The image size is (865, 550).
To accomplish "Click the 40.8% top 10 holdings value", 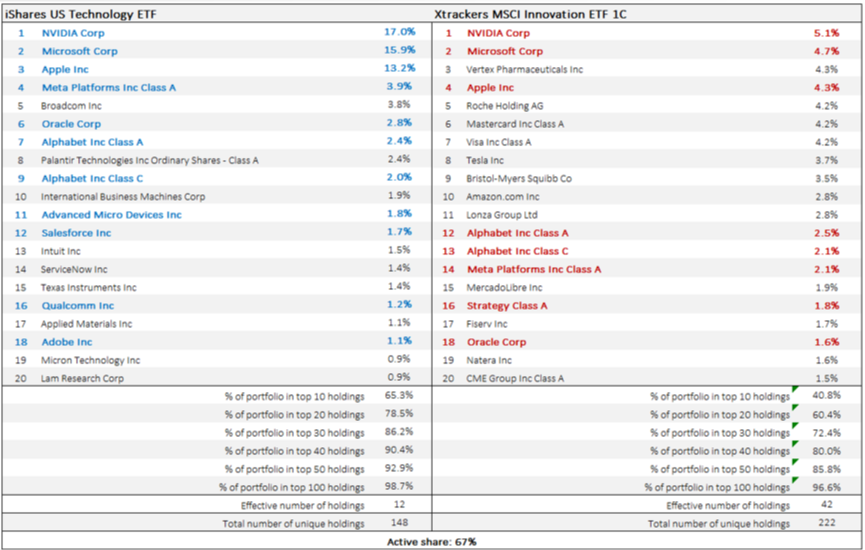I will point(826,396).
